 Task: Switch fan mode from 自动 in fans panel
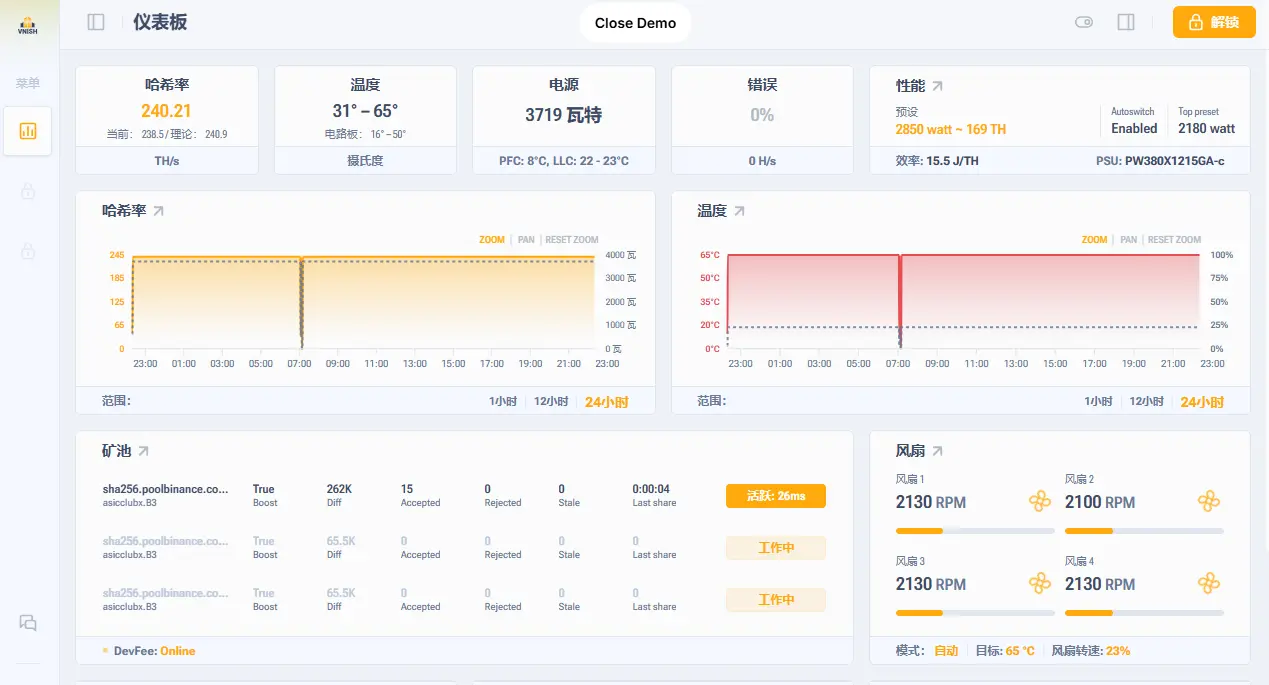[x=944, y=650]
